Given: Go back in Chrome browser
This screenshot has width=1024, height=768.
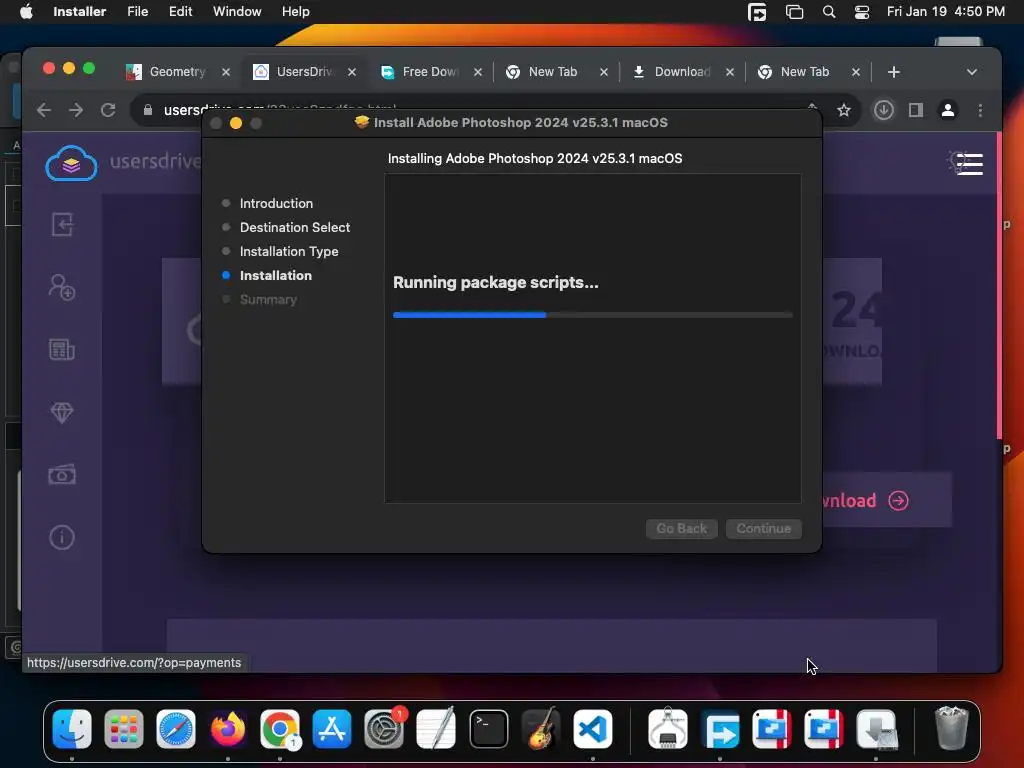Looking at the screenshot, I should click(44, 110).
